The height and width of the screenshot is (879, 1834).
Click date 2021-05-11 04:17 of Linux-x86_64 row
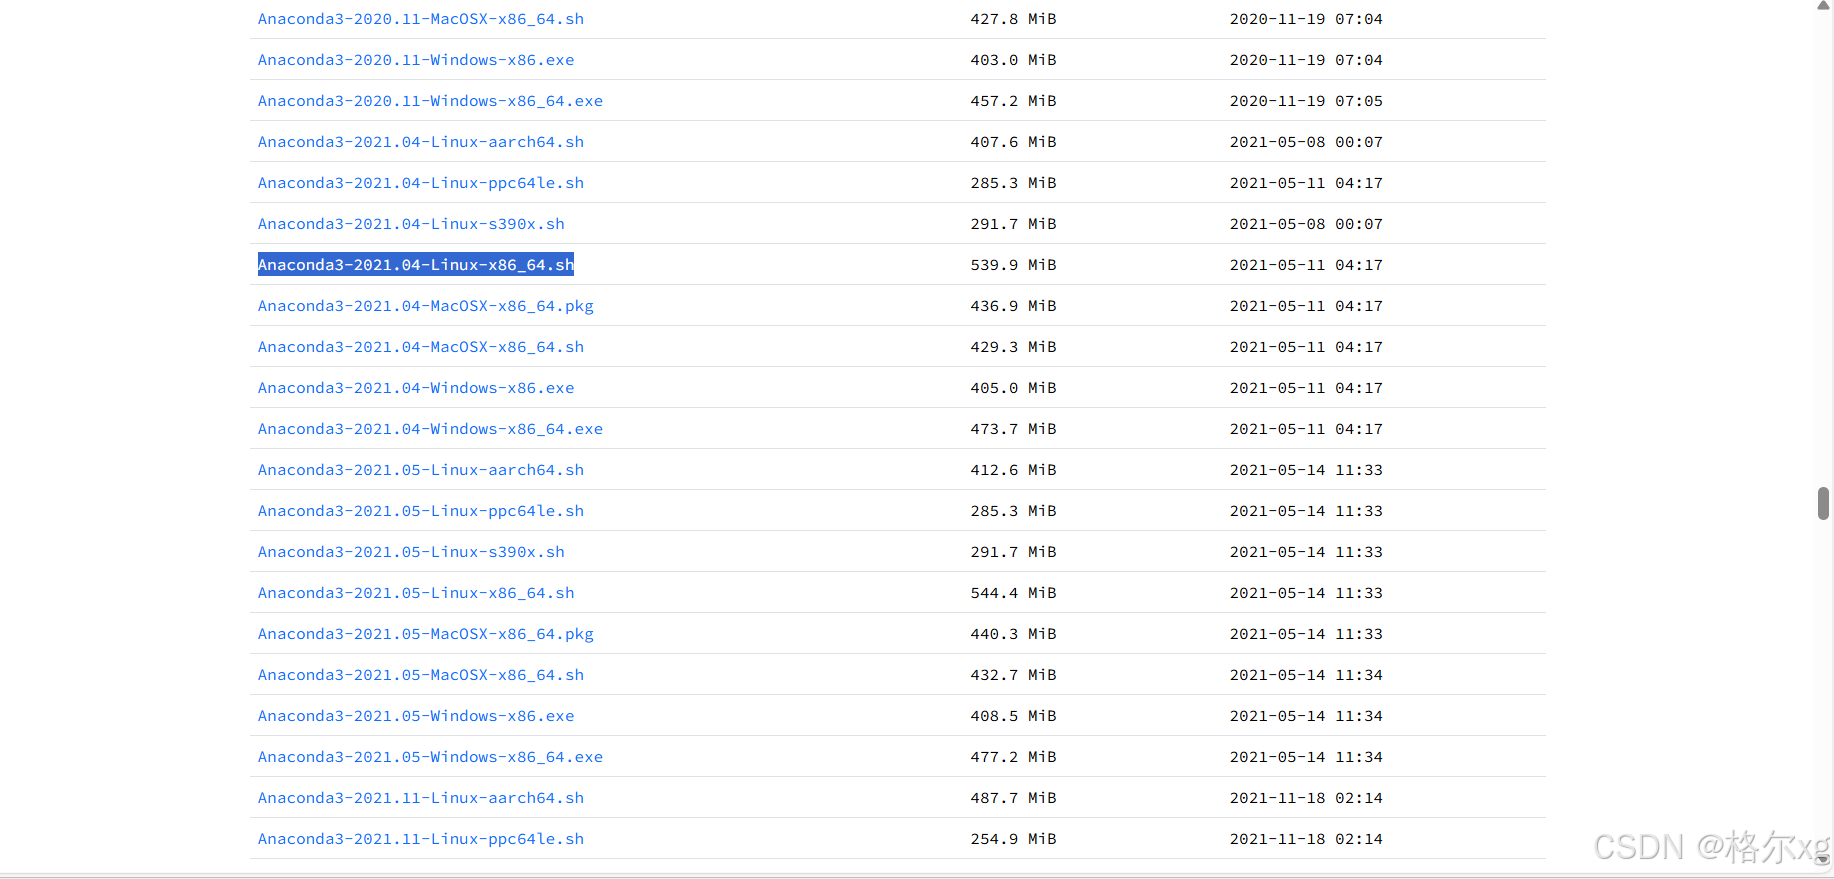[1306, 265]
